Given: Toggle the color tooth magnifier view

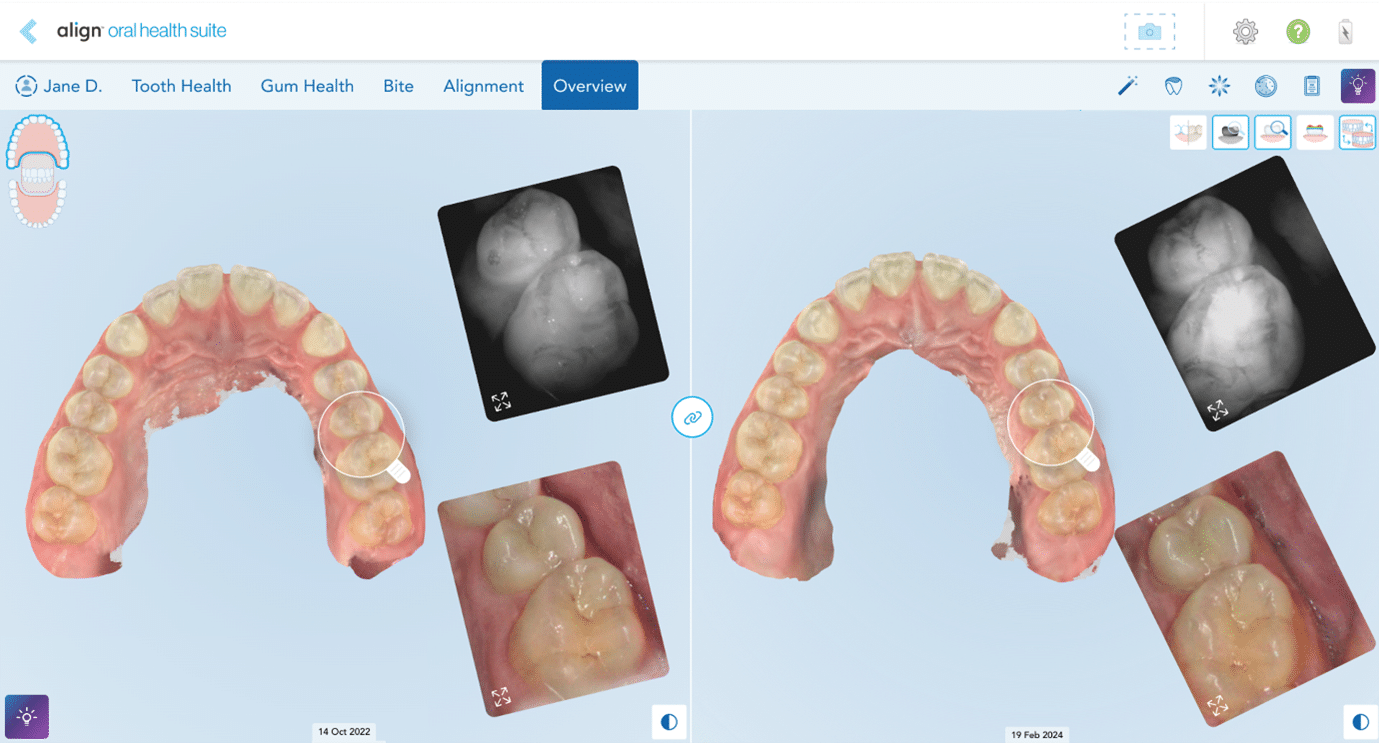Looking at the screenshot, I should [x=1273, y=132].
